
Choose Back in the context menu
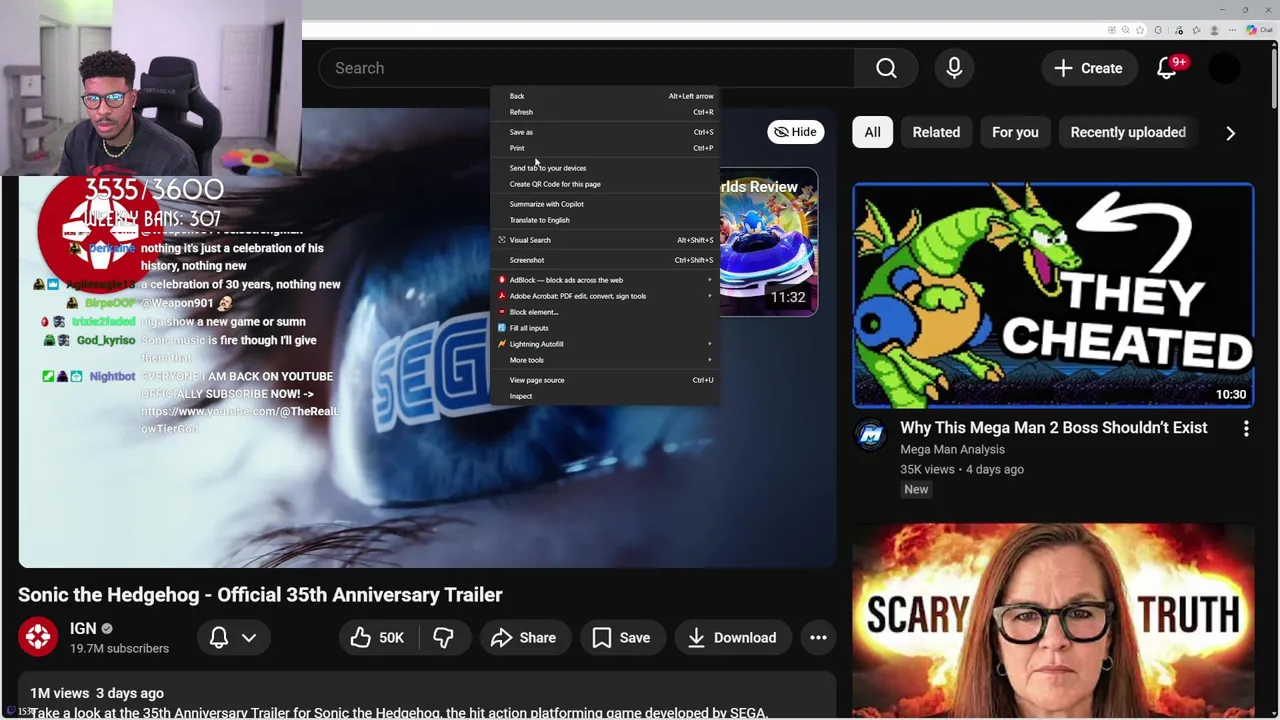[x=605, y=96]
